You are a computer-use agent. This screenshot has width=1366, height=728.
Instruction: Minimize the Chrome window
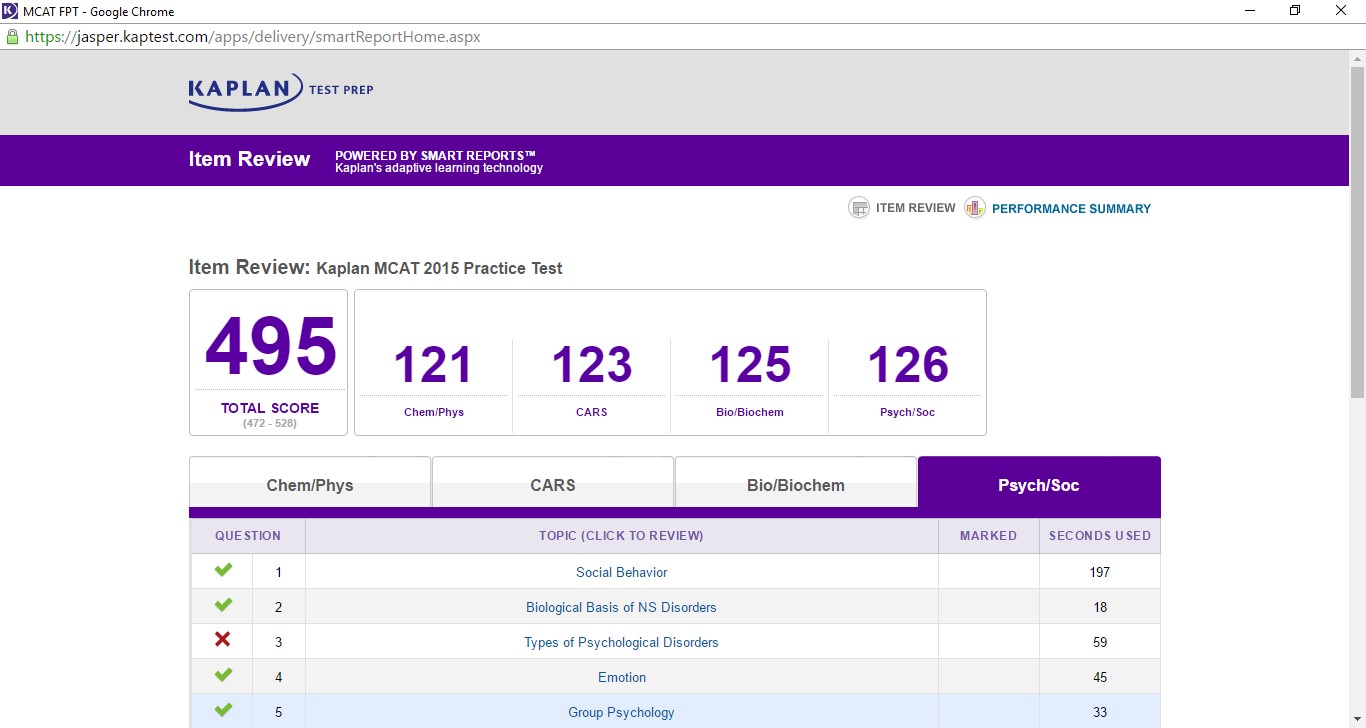1250,11
